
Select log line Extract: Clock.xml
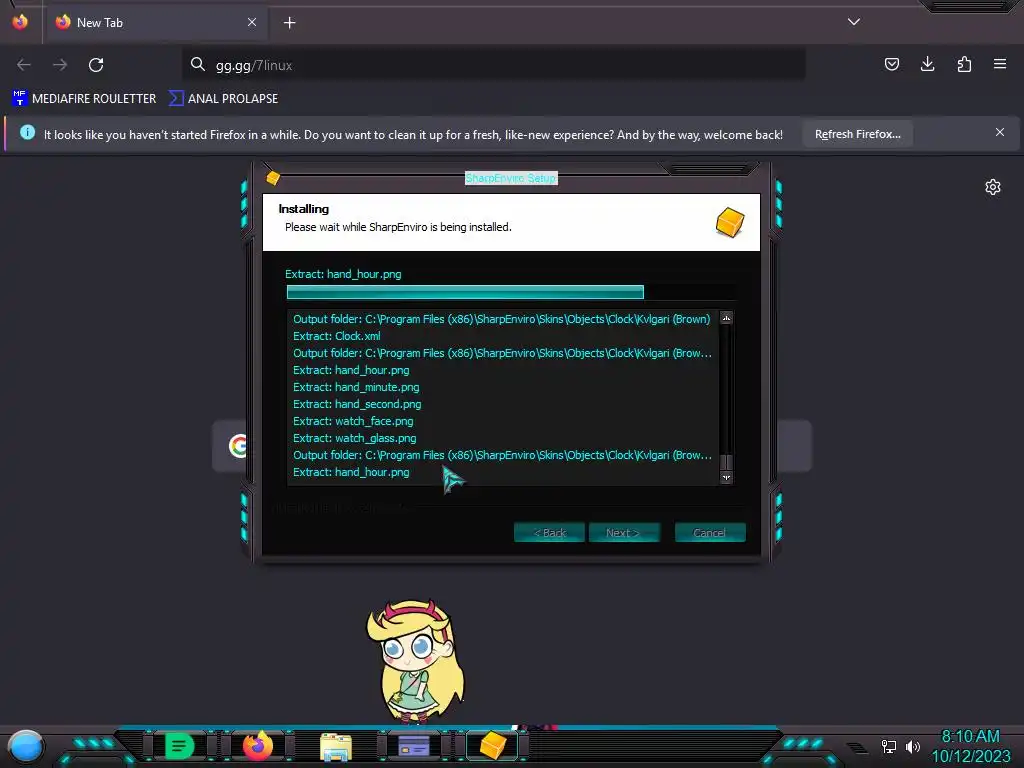point(336,336)
